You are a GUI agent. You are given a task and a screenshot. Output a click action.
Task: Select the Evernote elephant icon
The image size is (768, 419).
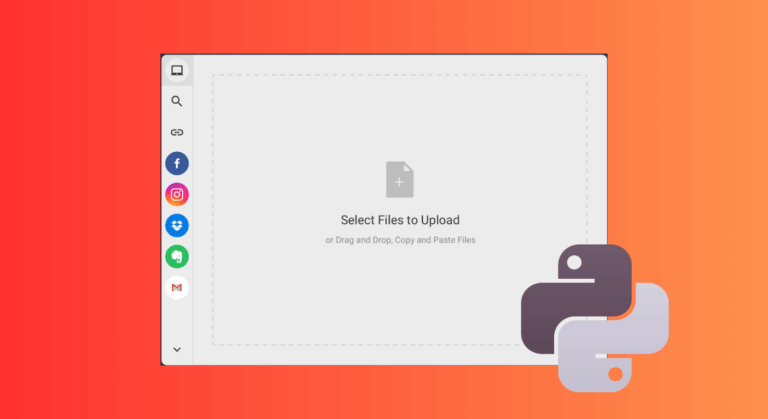[177, 257]
